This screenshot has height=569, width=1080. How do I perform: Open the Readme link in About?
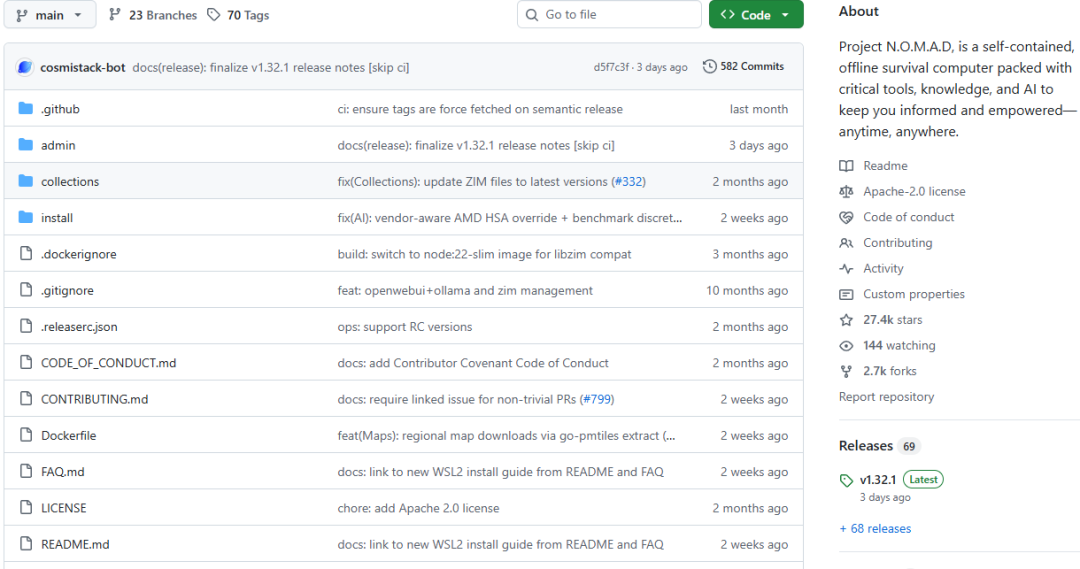[885, 166]
